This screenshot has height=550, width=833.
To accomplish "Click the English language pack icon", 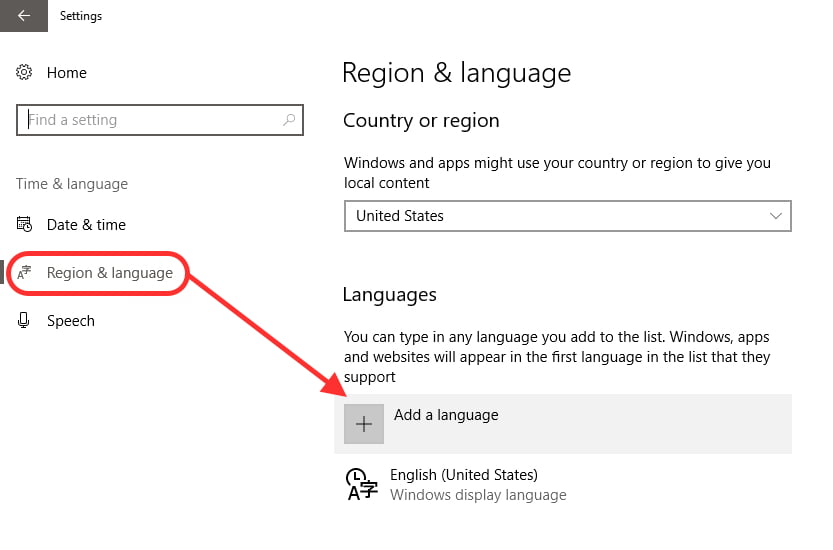I will [362, 485].
